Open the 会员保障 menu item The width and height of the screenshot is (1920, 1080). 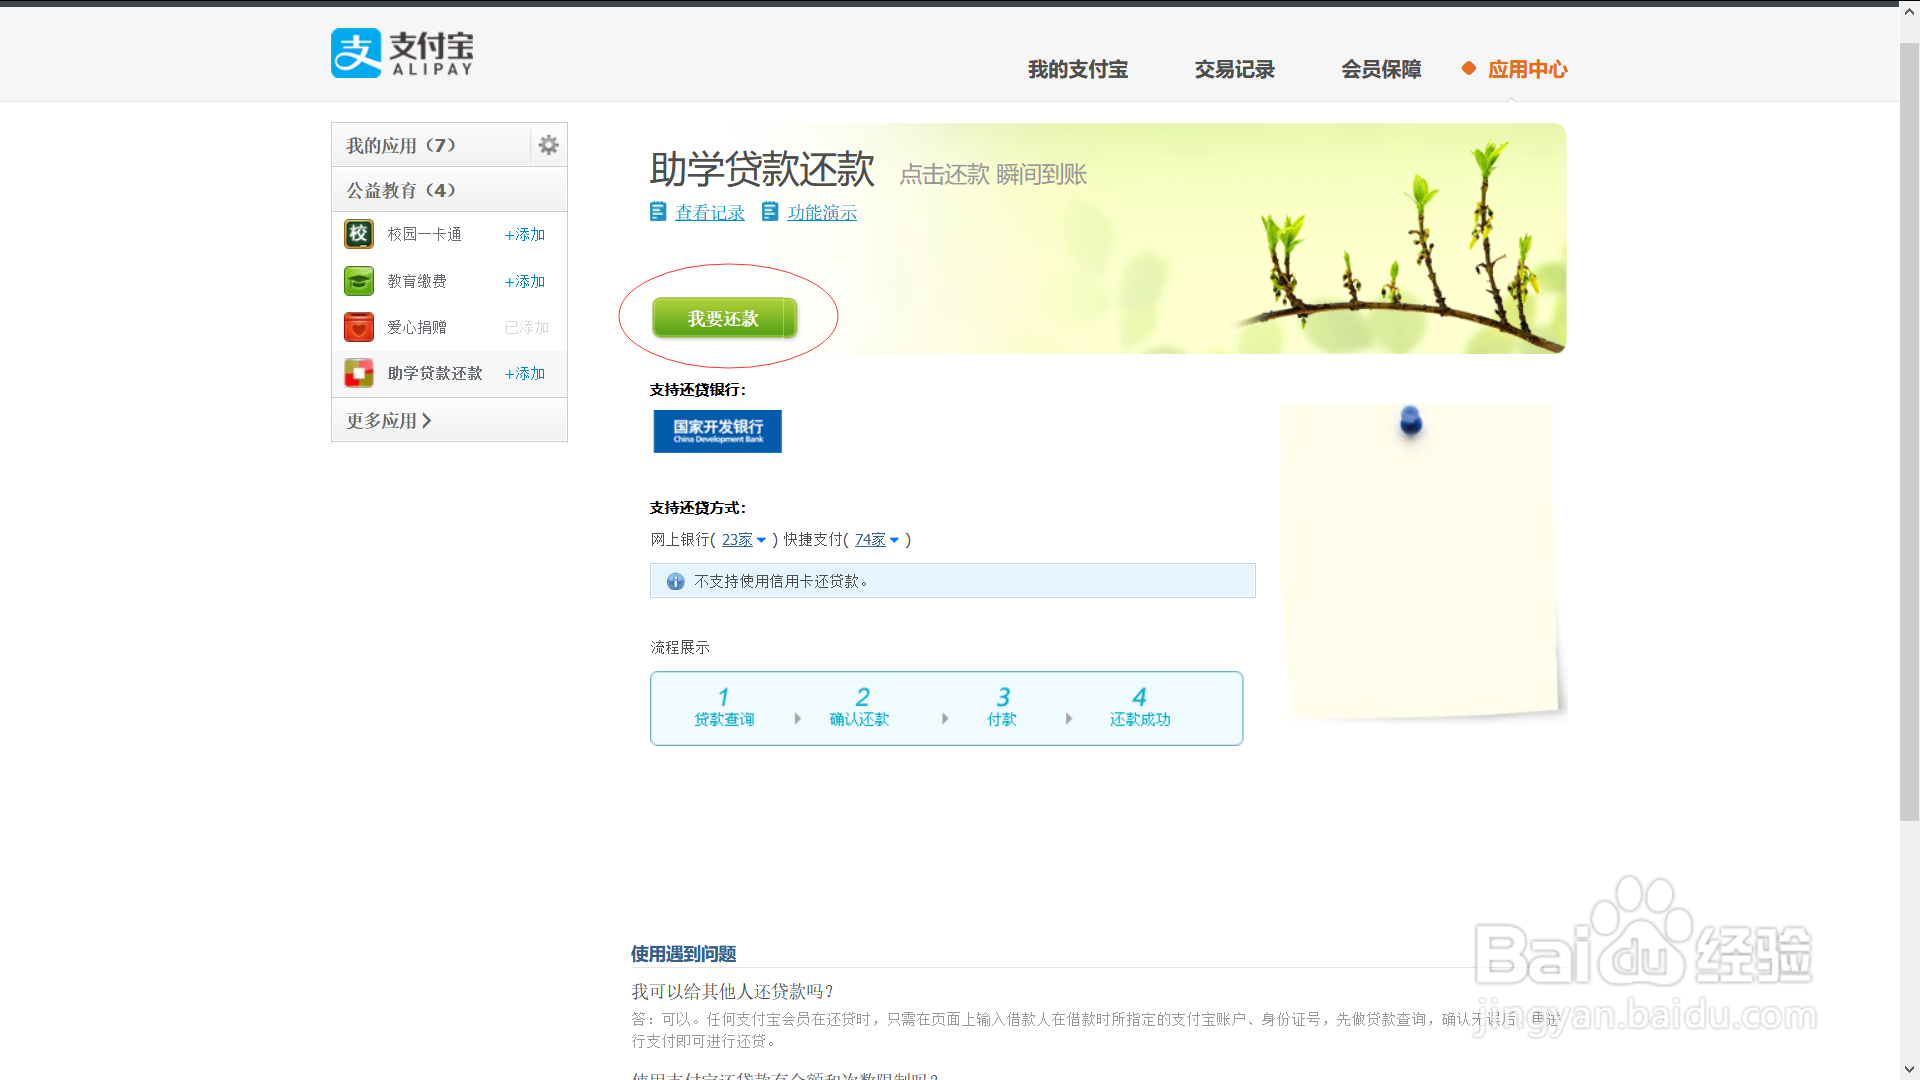[x=1381, y=69]
